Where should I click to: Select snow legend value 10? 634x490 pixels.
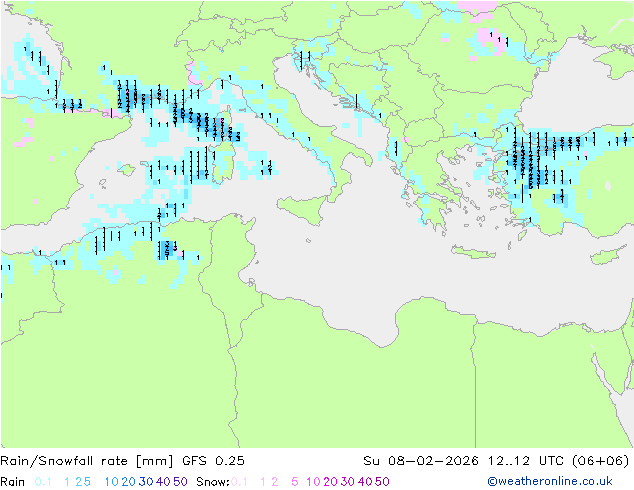point(313,482)
